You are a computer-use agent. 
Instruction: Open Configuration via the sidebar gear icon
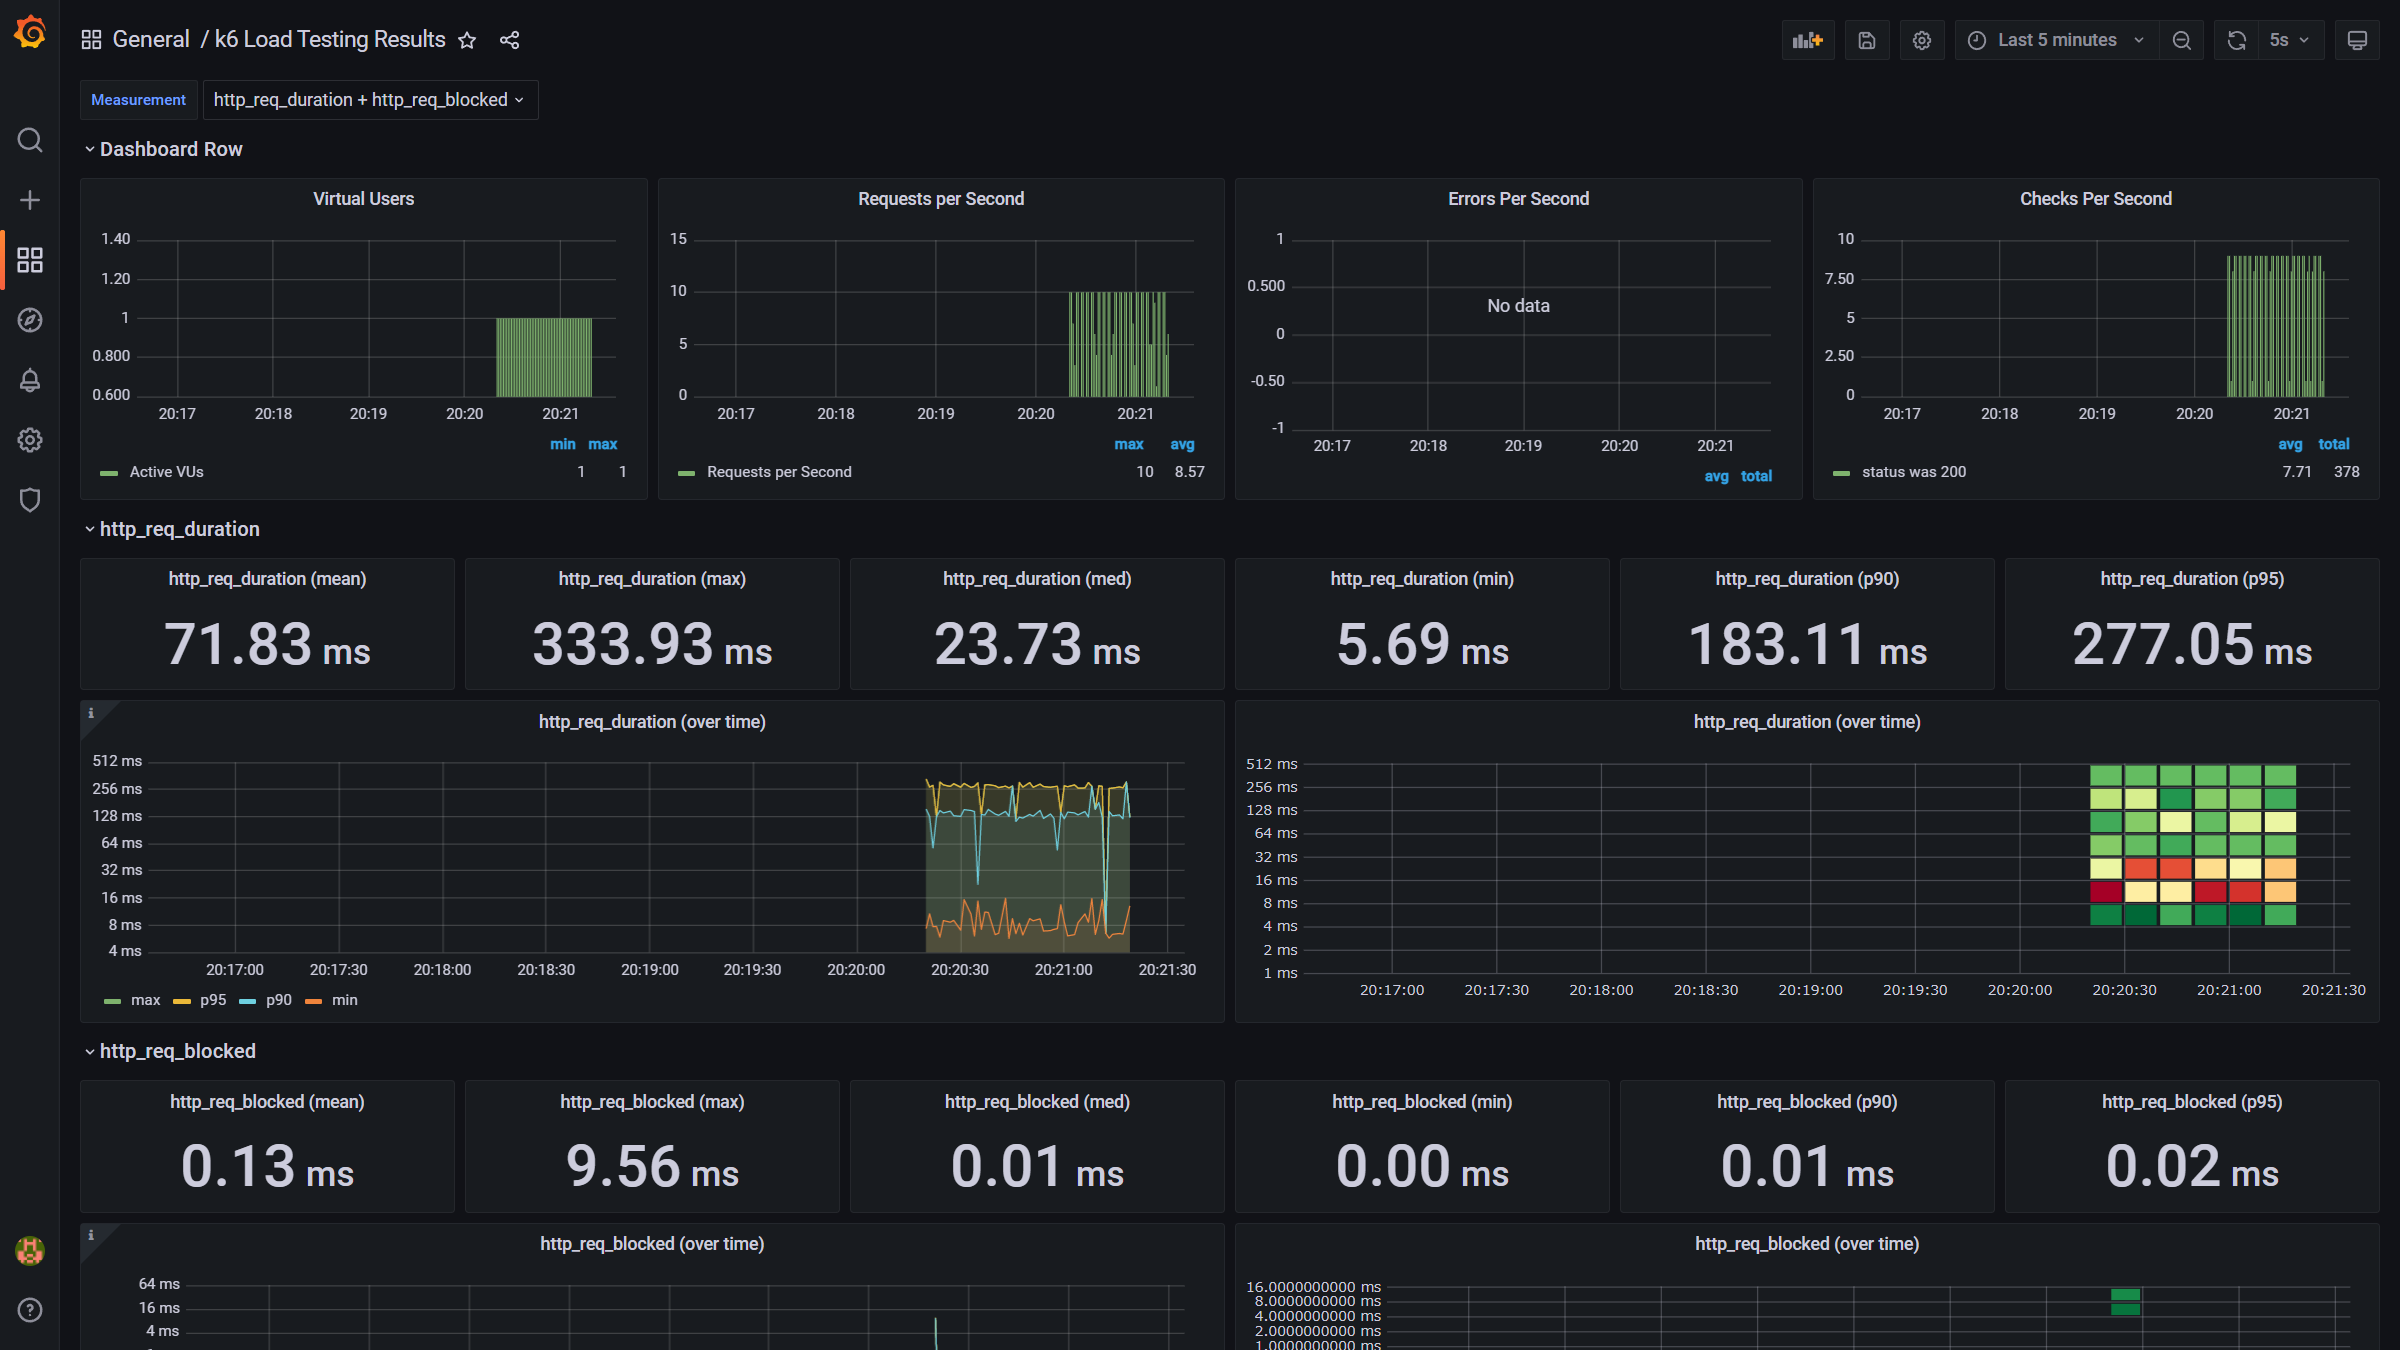click(x=29, y=440)
